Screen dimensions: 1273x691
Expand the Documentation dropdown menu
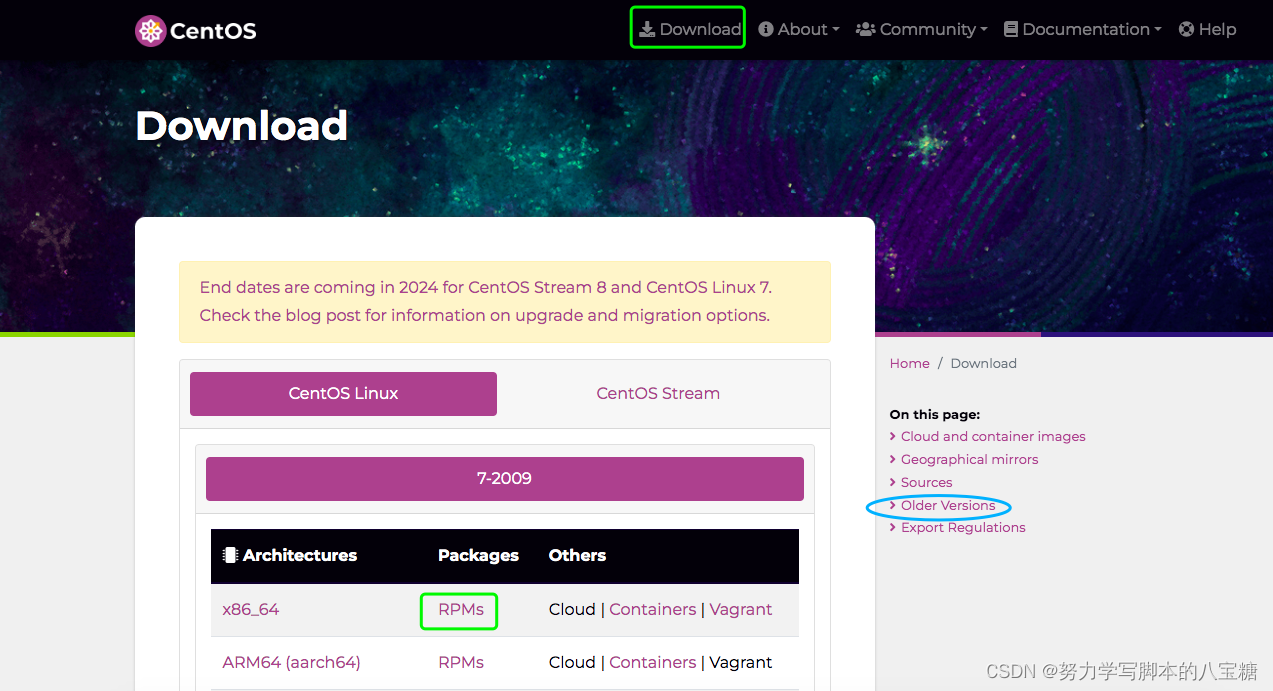(1082, 29)
